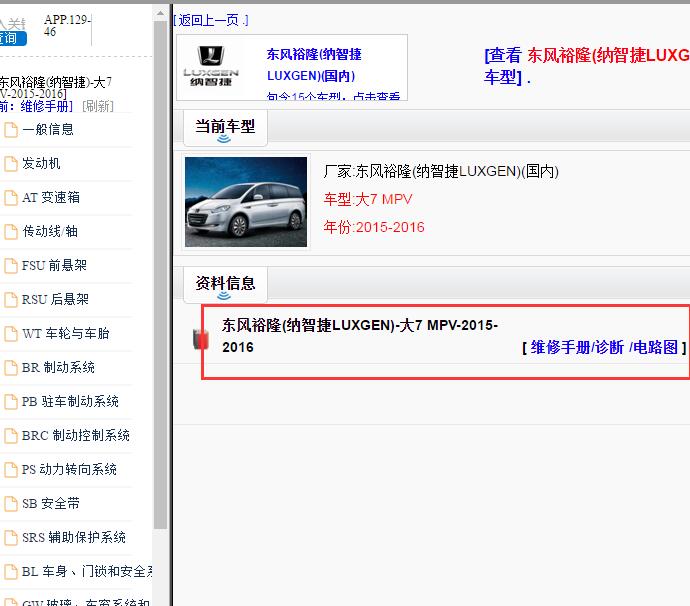Click the 查看 东风裕隆 车型 link
The width and height of the screenshot is (690, 606).
(x=587, y=66)
